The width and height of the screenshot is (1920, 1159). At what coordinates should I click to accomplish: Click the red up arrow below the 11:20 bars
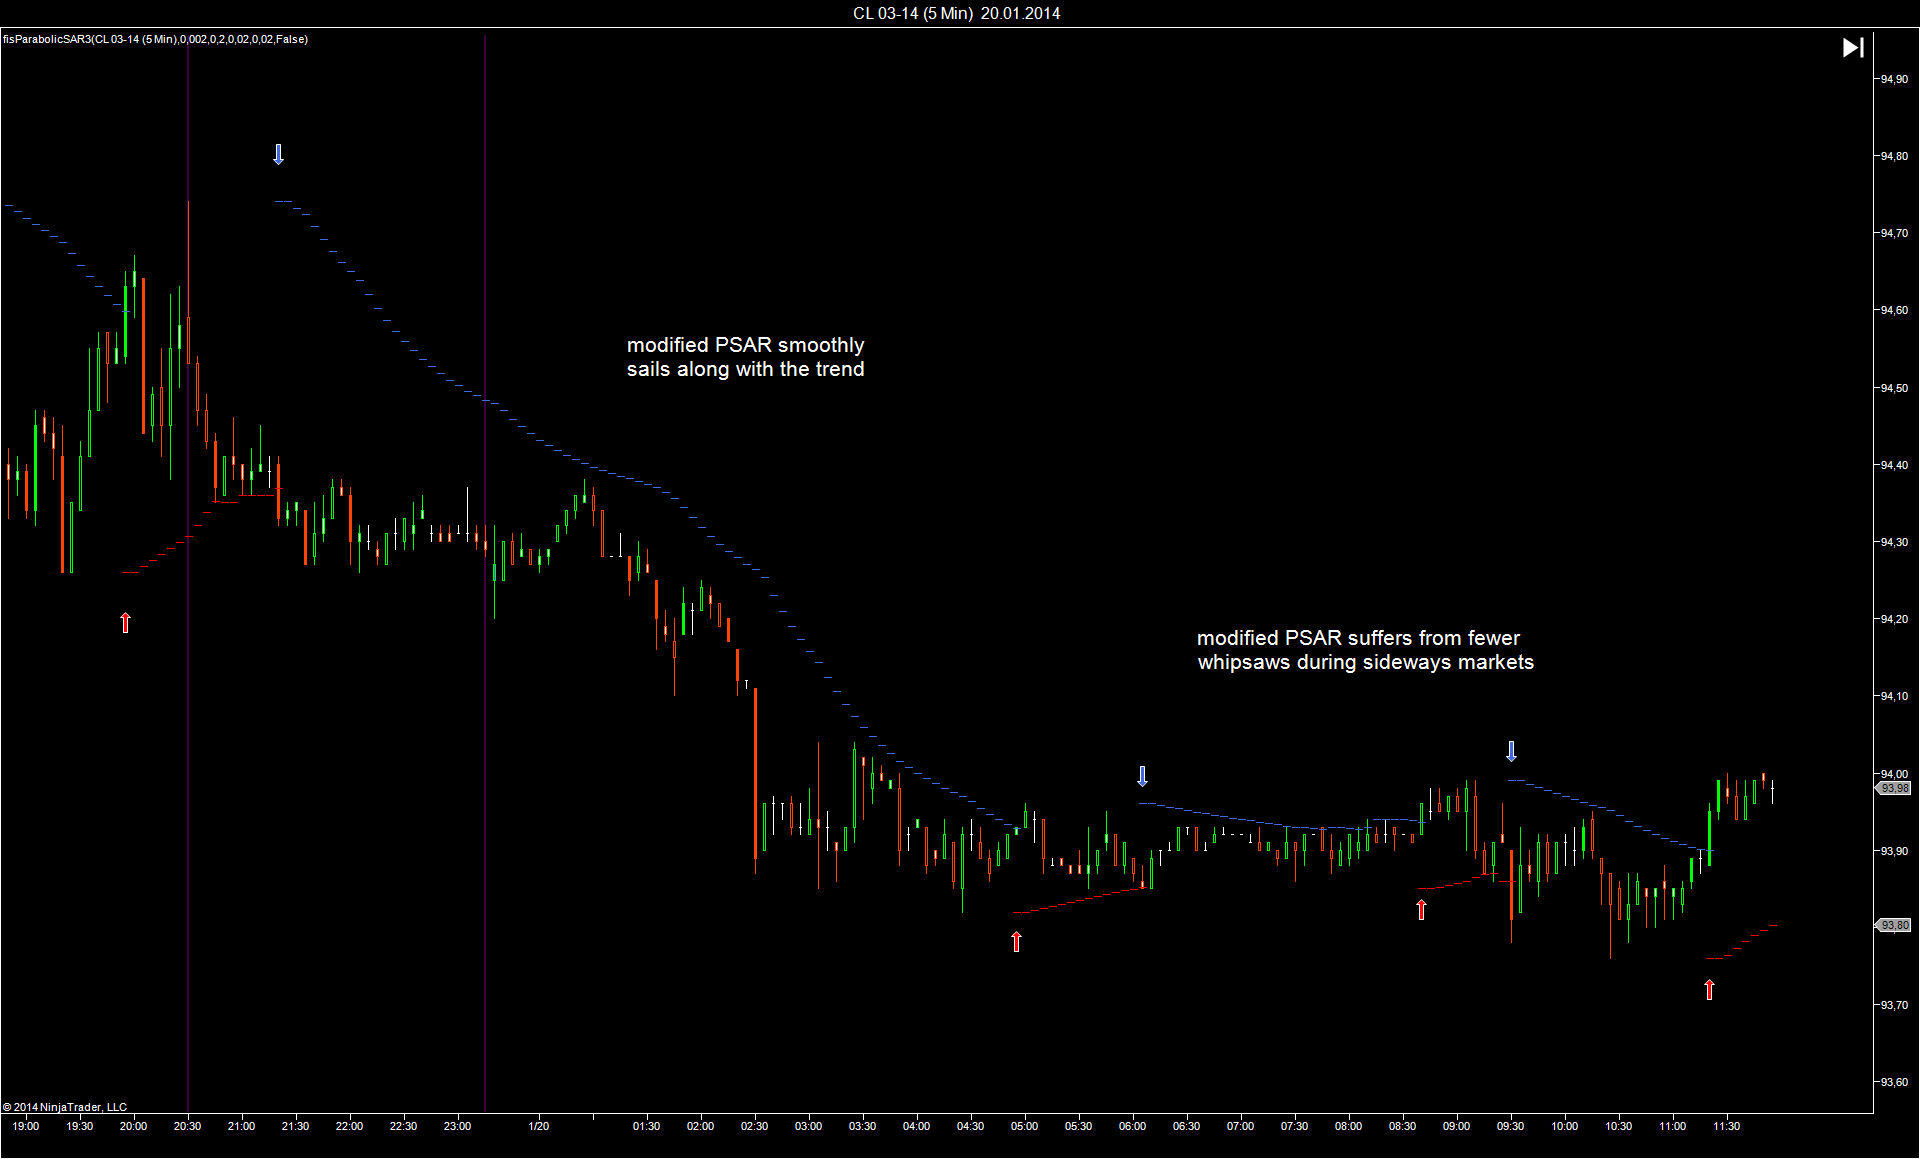click(x=1709, y=989)
